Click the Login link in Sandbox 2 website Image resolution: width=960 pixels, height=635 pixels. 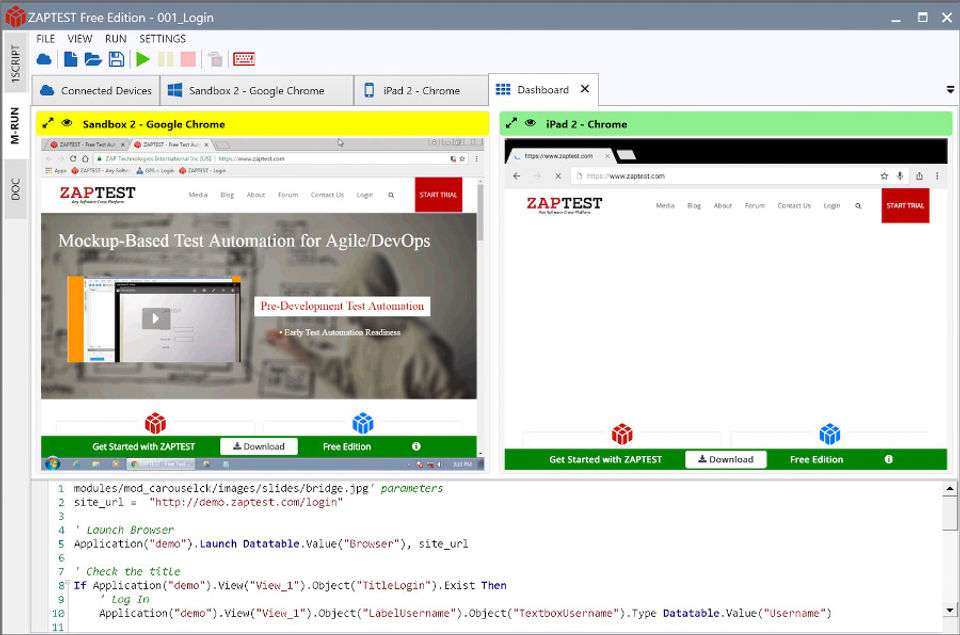coord(365,195)
